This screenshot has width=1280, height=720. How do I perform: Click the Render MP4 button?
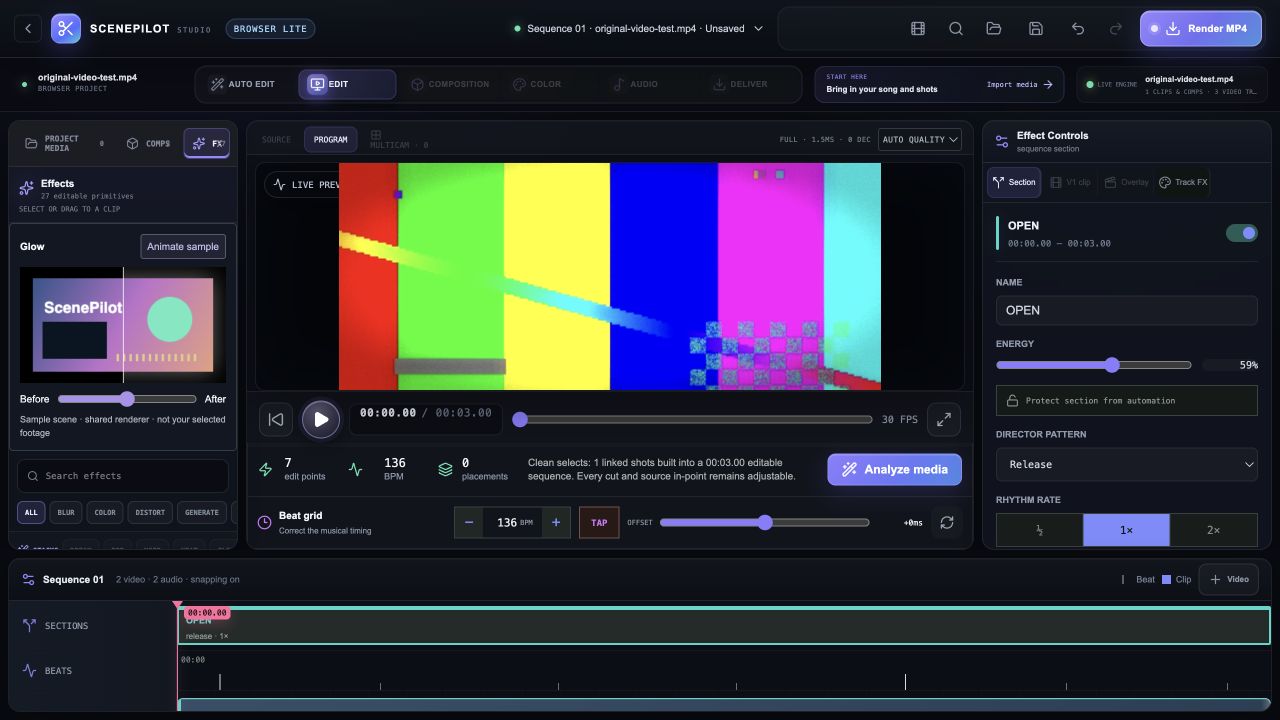pyautogui.click(x=1201, y=29)
